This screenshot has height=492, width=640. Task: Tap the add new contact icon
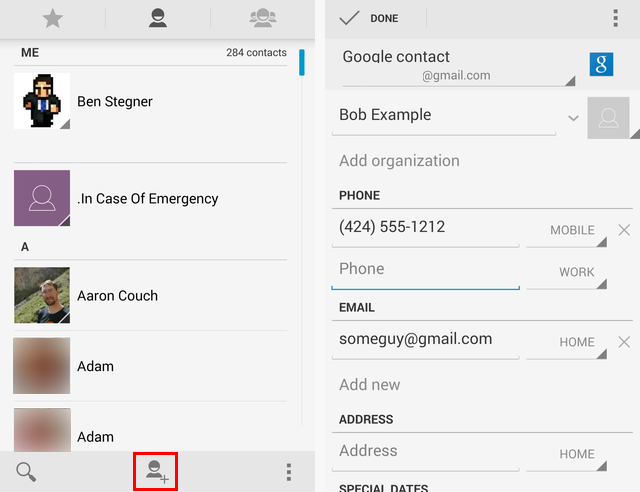point(156,472)
